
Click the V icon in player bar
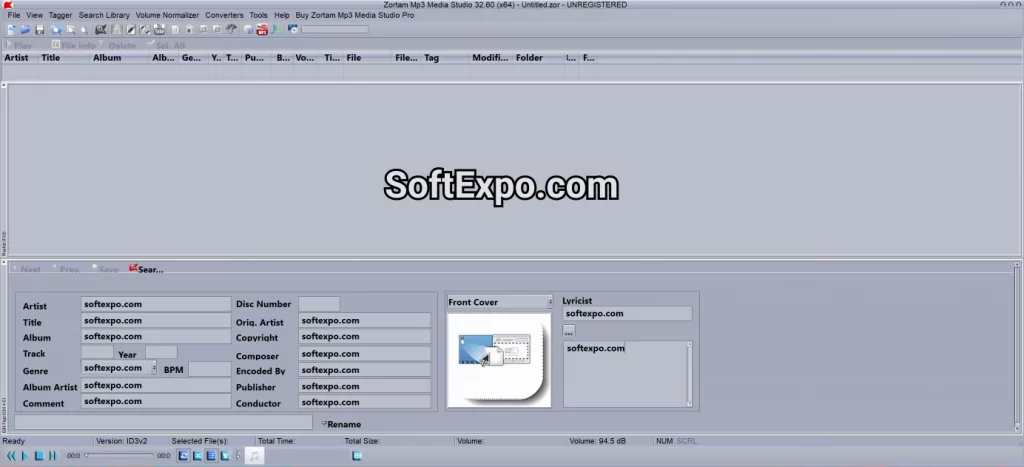point(225,456)
